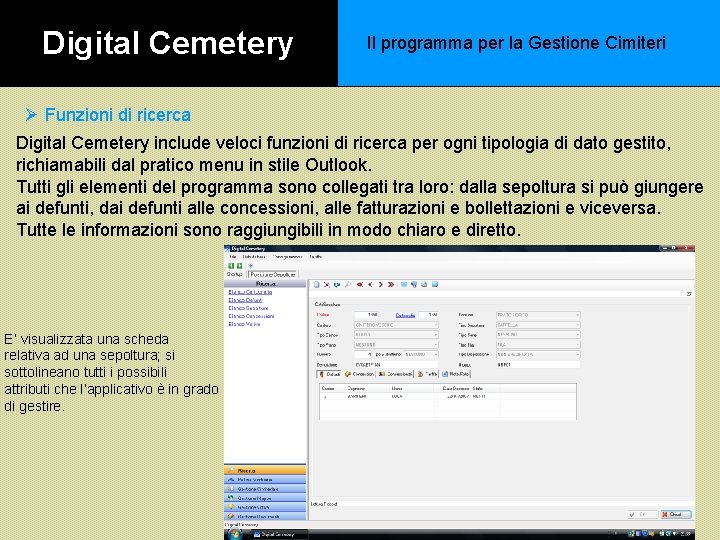Go to previous record arrow
This screenshot has height=540, width=720.
pos(370,285)
